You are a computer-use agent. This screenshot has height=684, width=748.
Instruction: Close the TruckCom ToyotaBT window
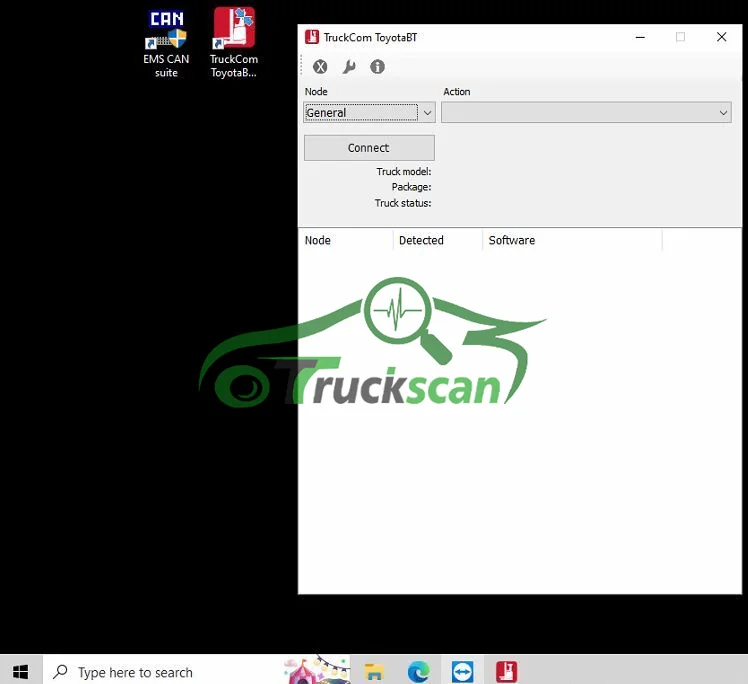[x=721, y=37]
